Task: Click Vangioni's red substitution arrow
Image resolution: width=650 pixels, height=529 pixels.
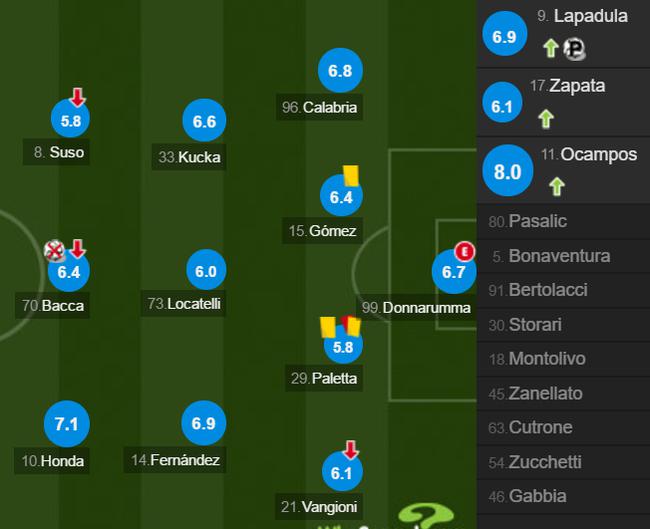Action: click(x=350, y=449)
